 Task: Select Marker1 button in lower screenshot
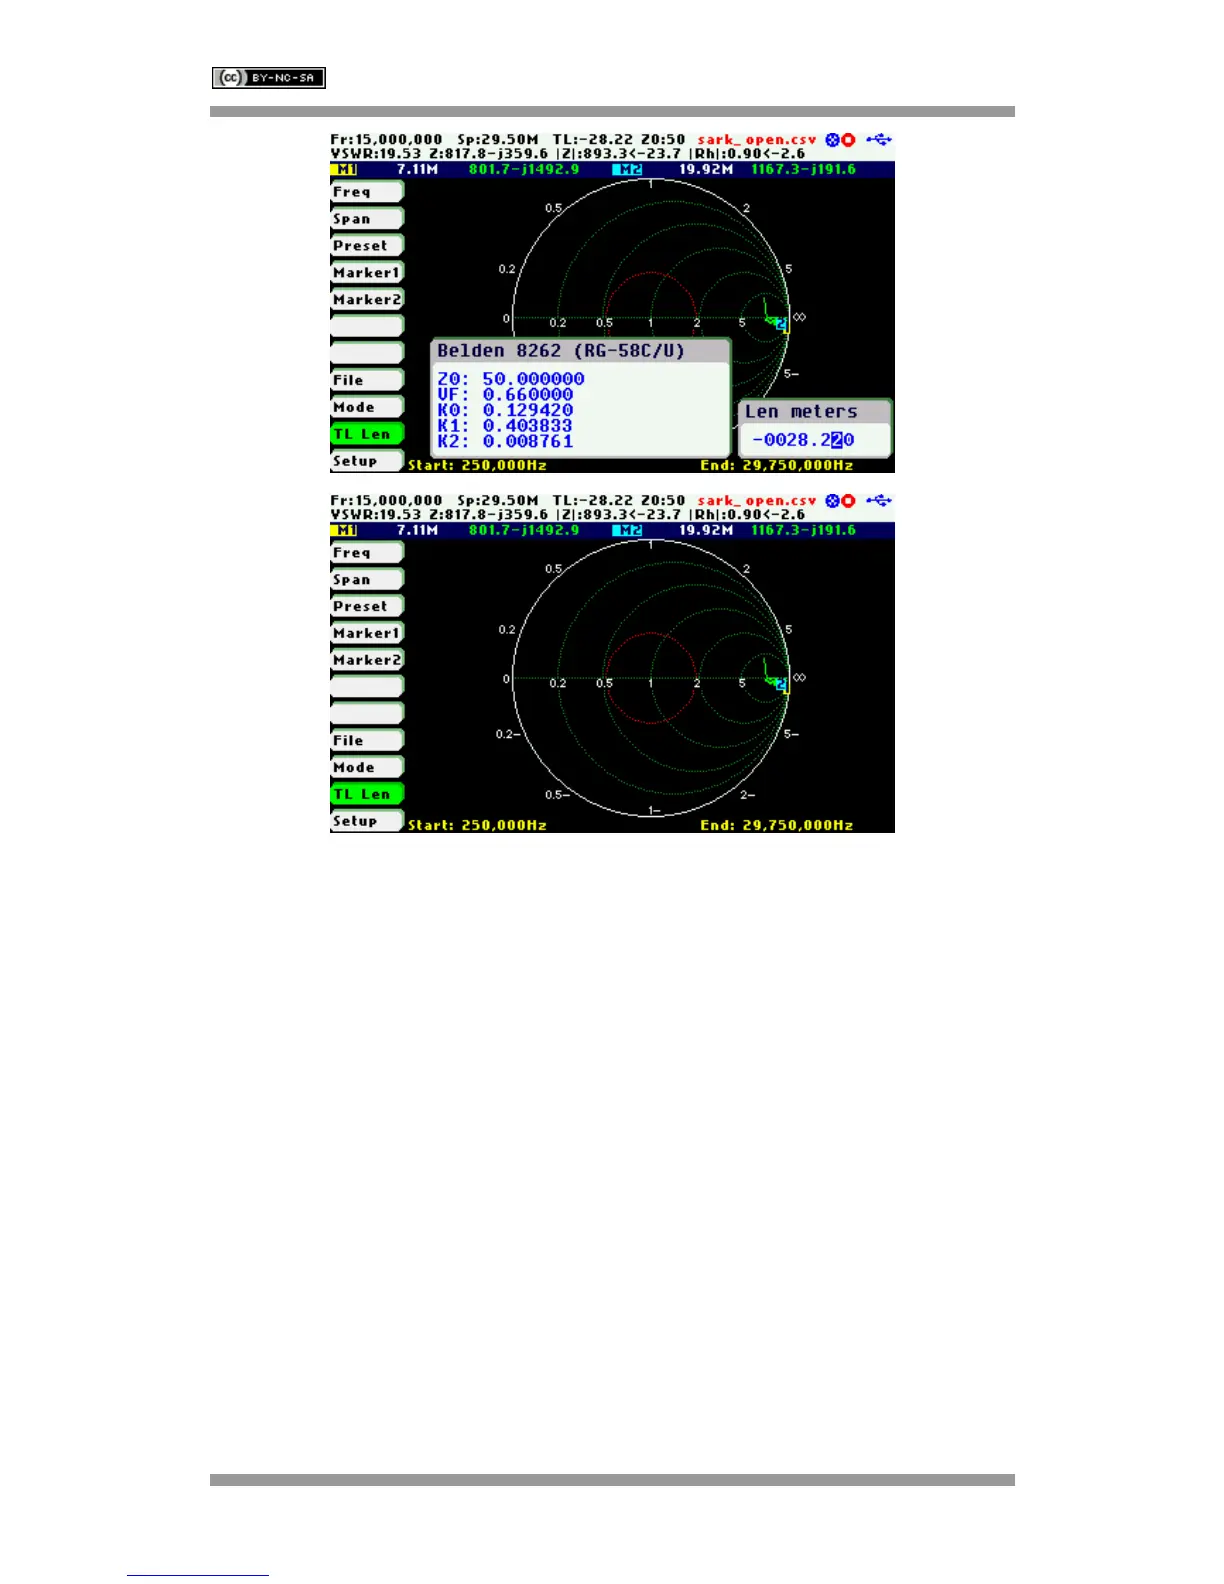point(367,633)
